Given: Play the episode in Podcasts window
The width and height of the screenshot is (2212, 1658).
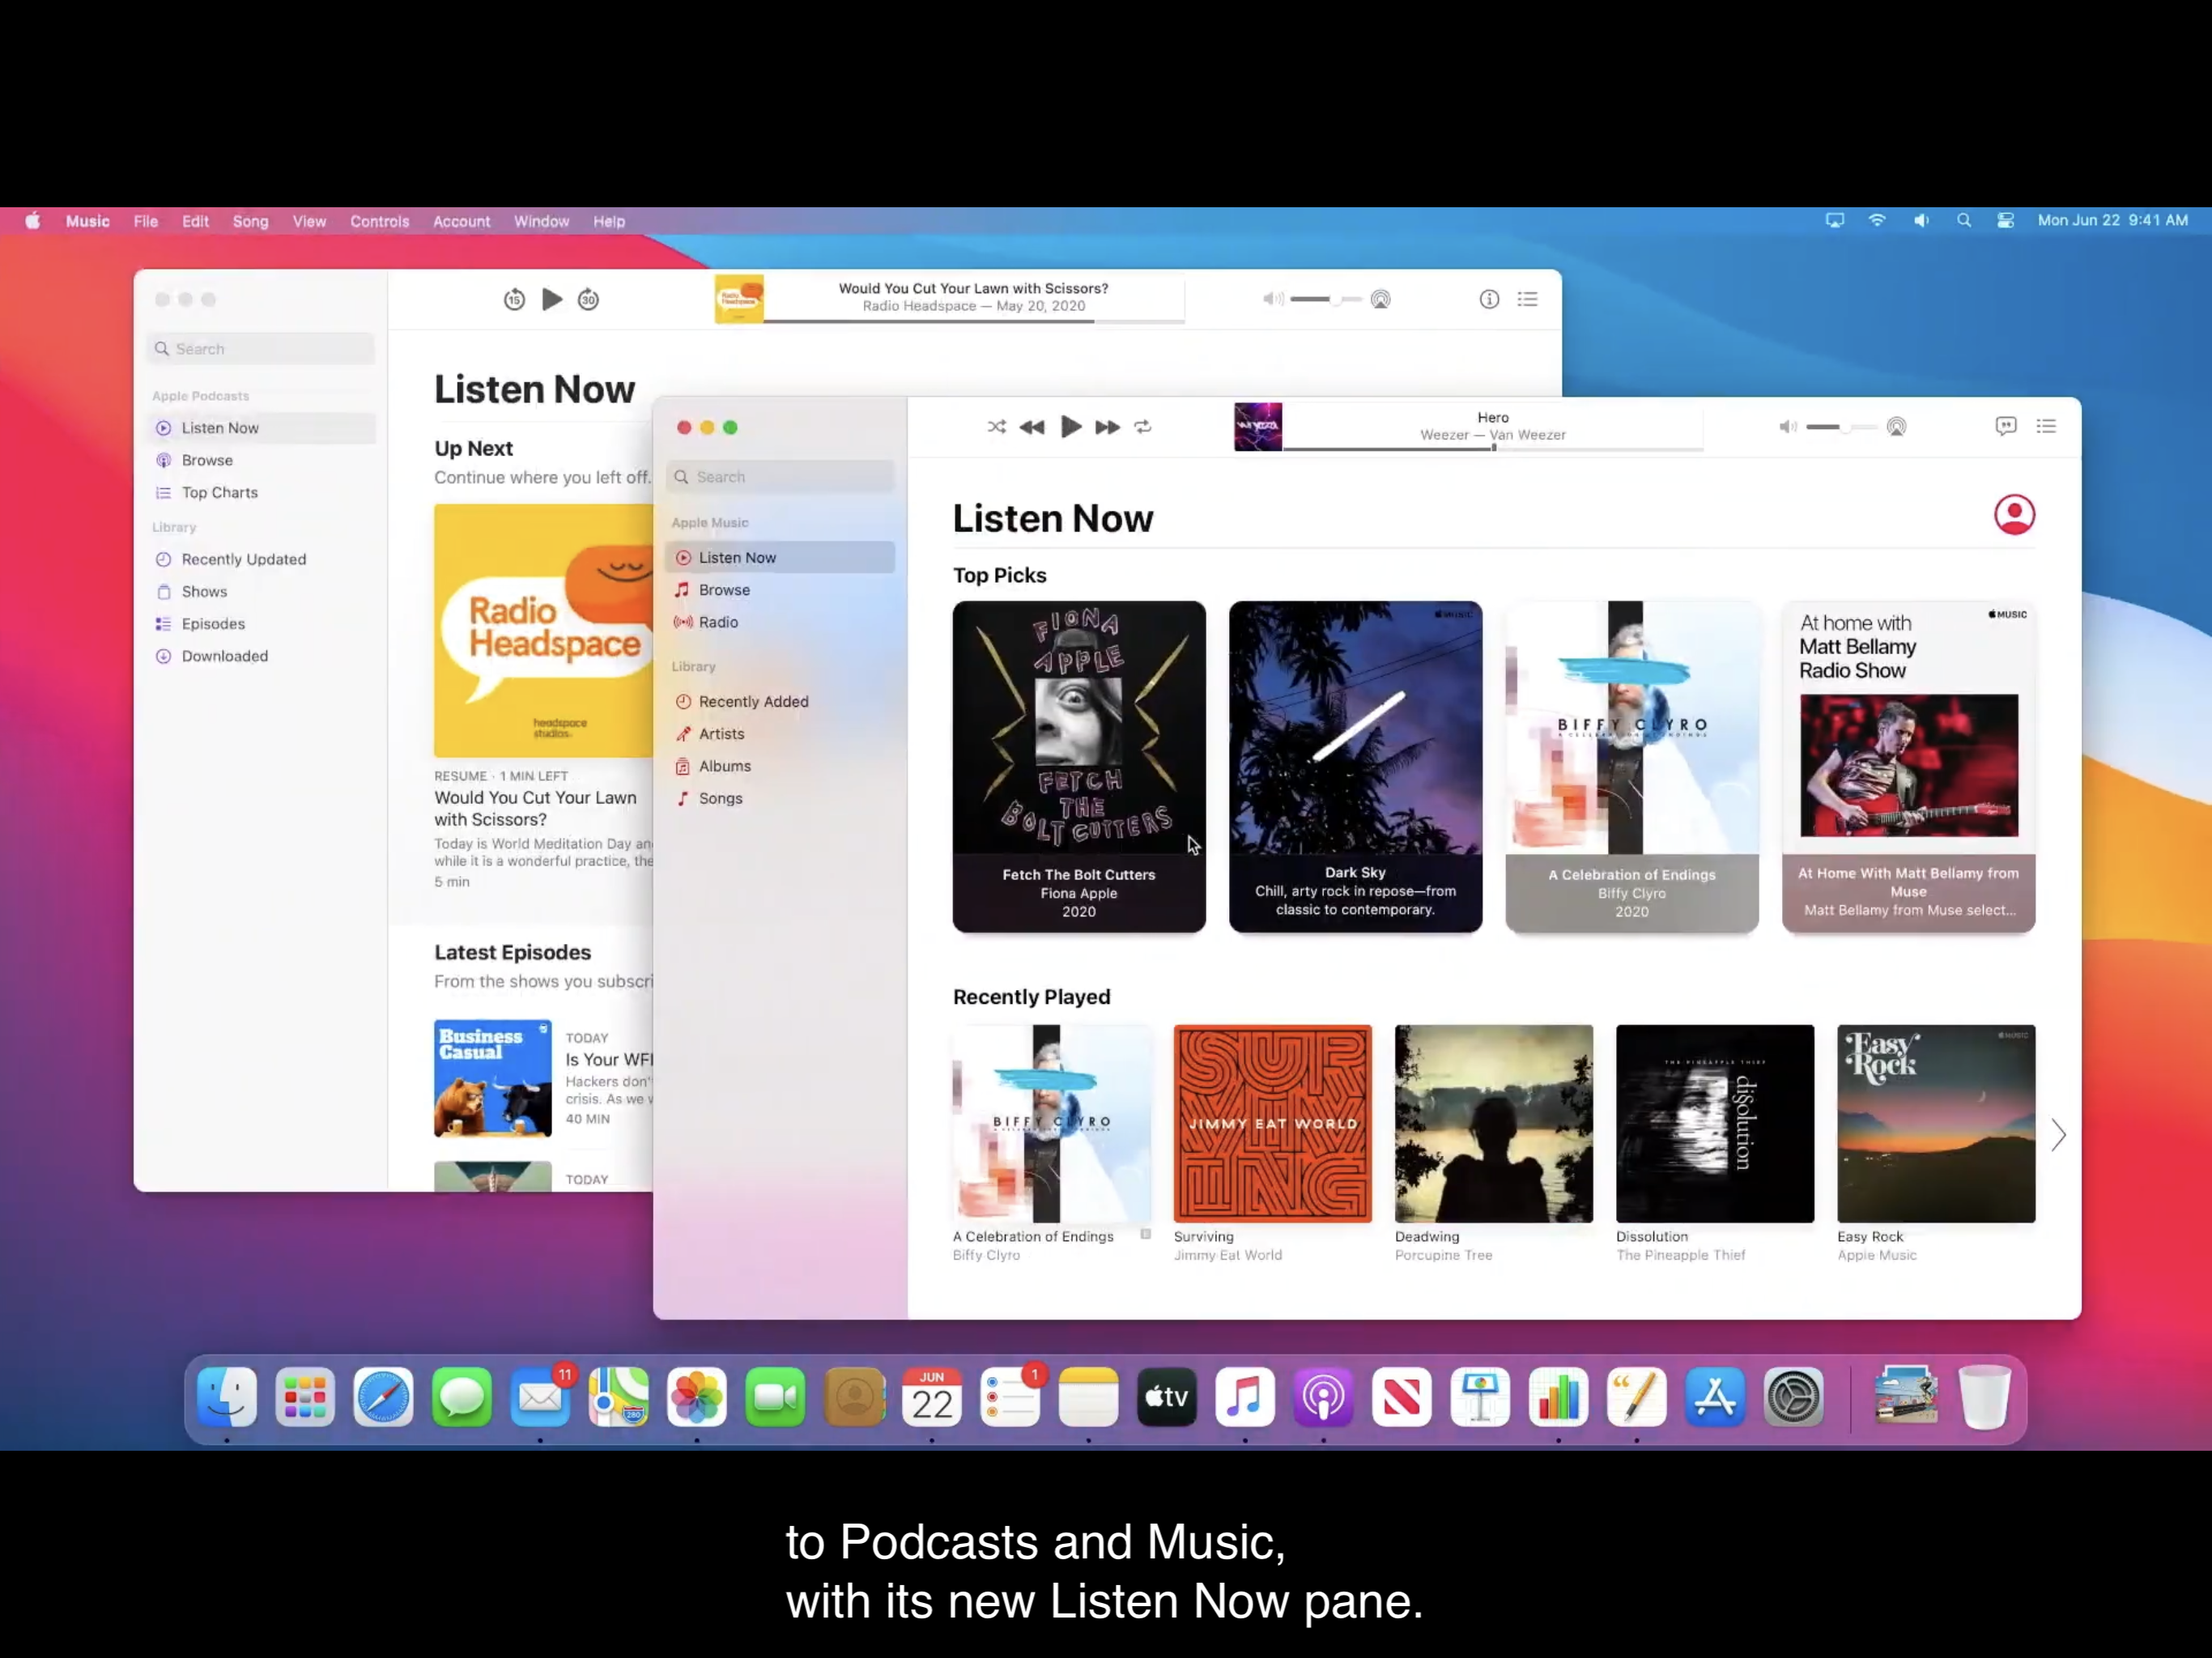Looking at the screenshot, I should (x=552, y=299).
